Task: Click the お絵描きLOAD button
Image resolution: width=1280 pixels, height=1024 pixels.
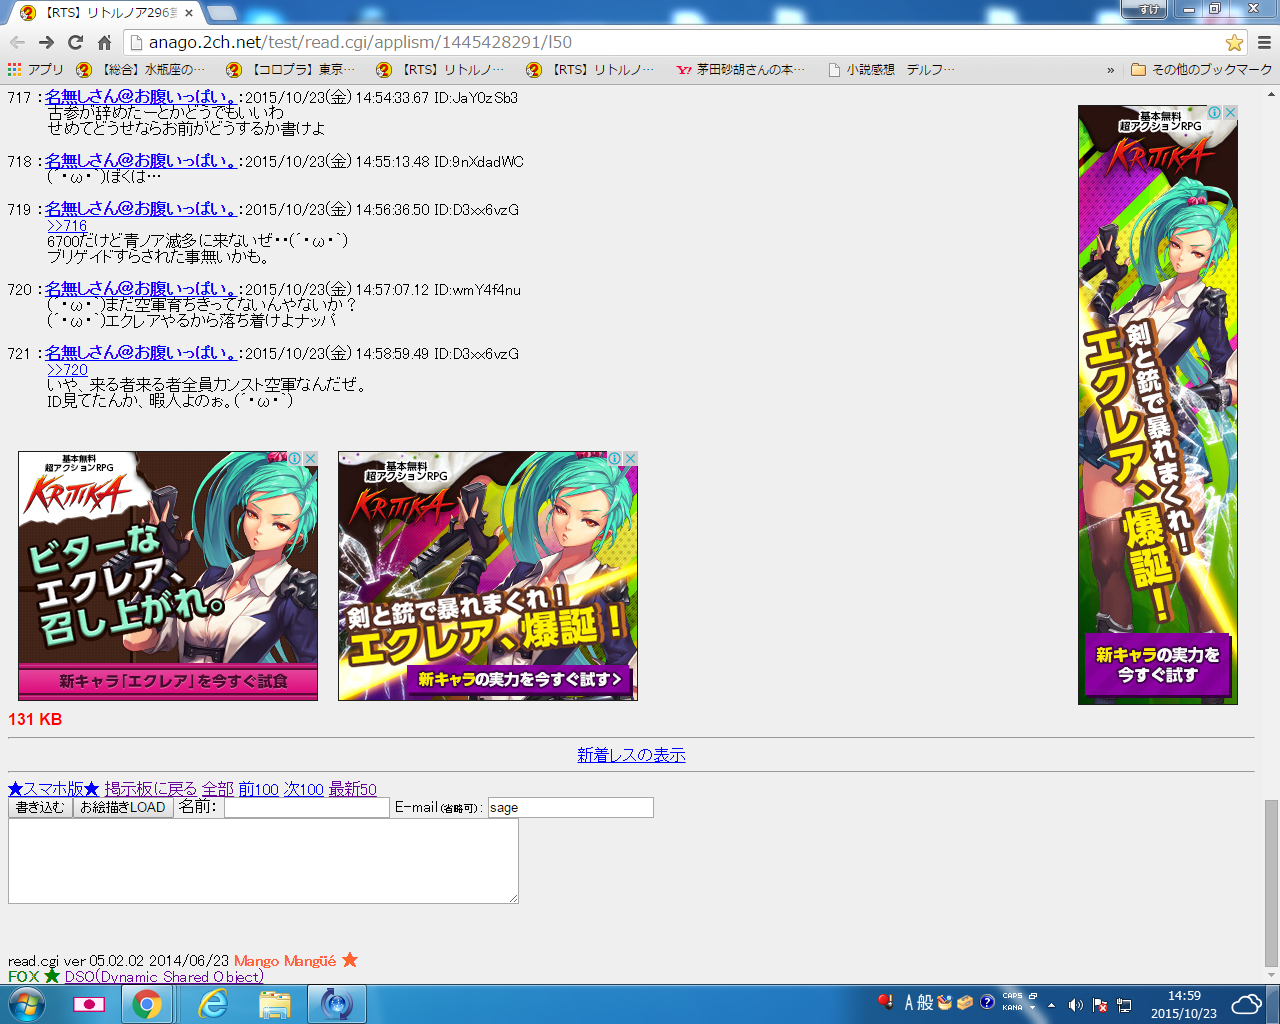Action: 123,807
